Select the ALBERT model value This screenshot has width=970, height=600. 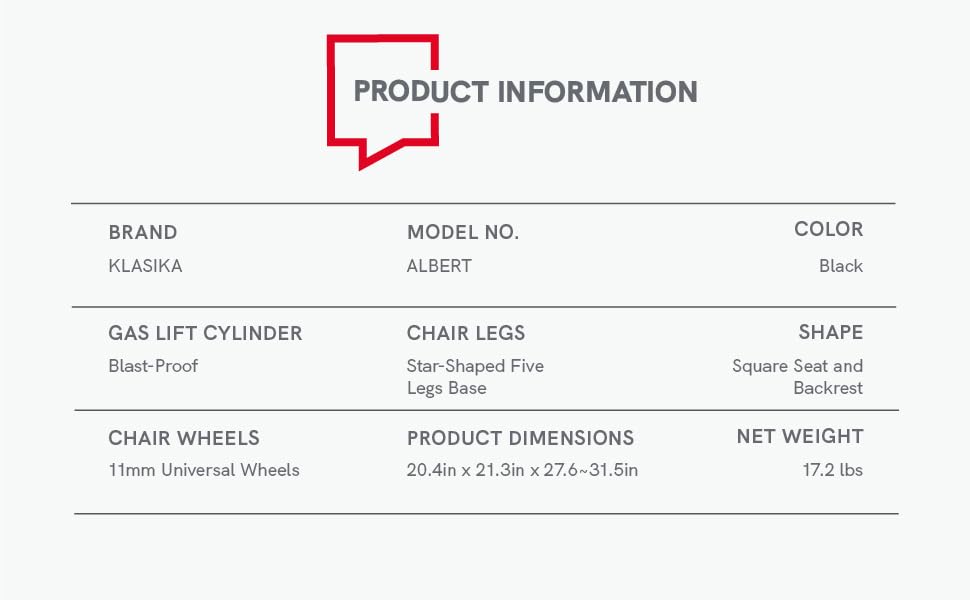pos(439,266)
